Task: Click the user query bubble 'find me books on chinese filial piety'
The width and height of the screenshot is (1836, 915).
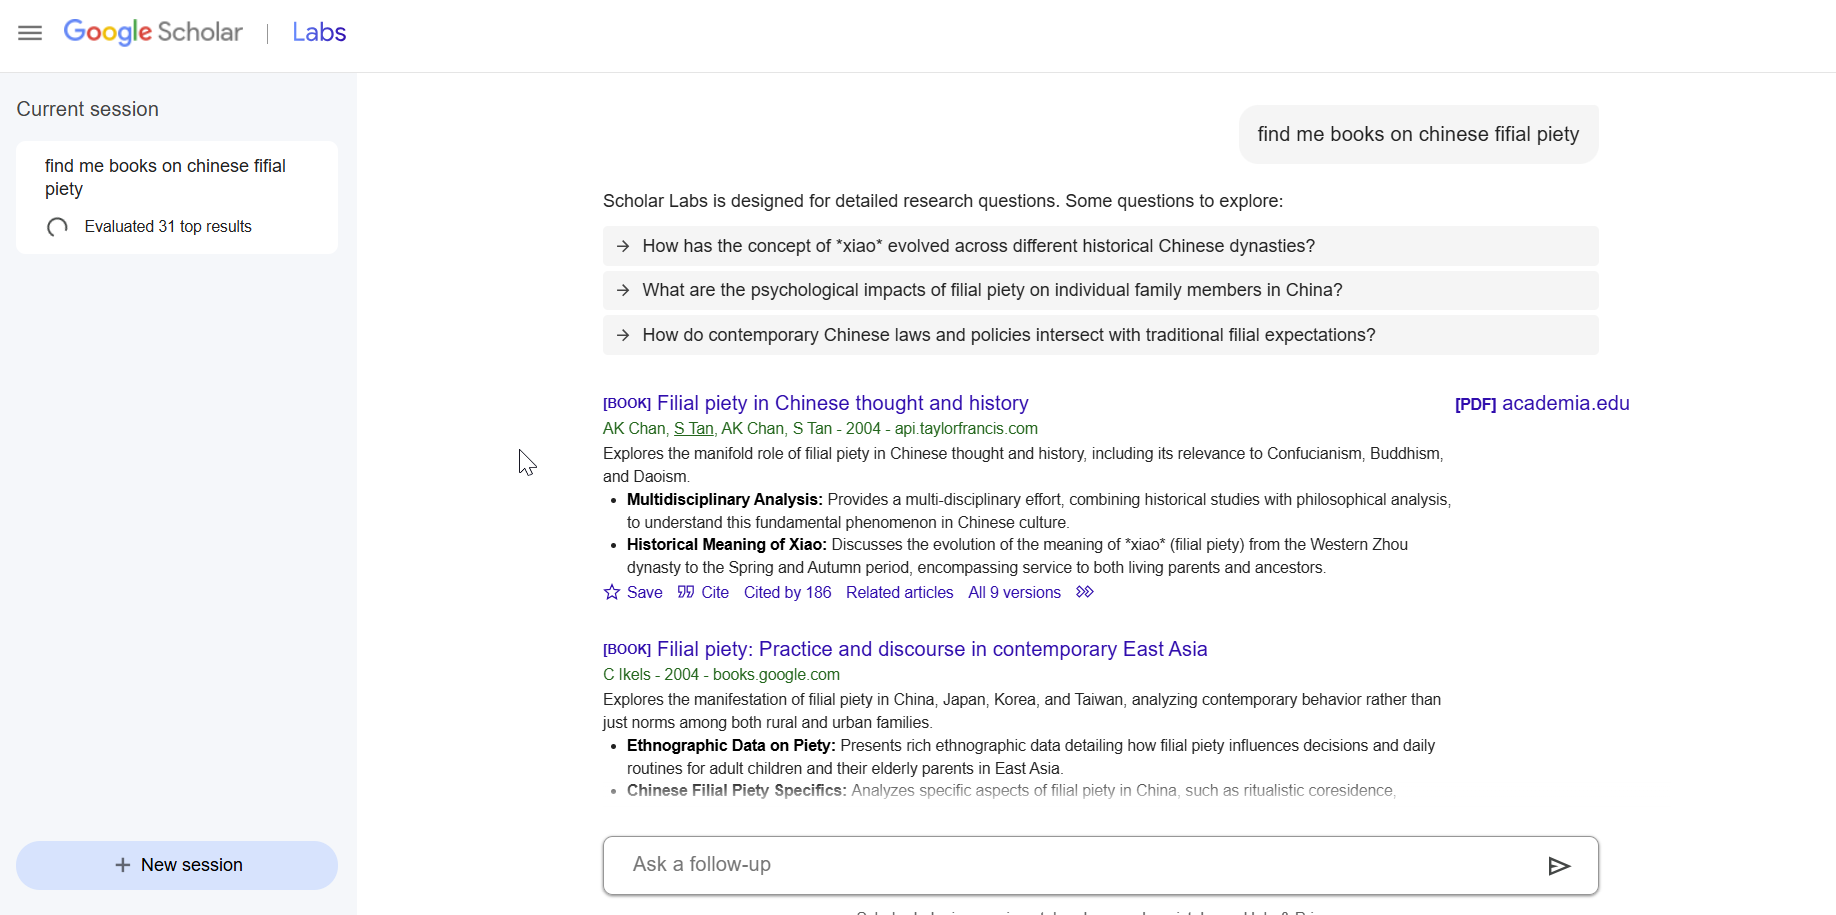Action: 1418,134
